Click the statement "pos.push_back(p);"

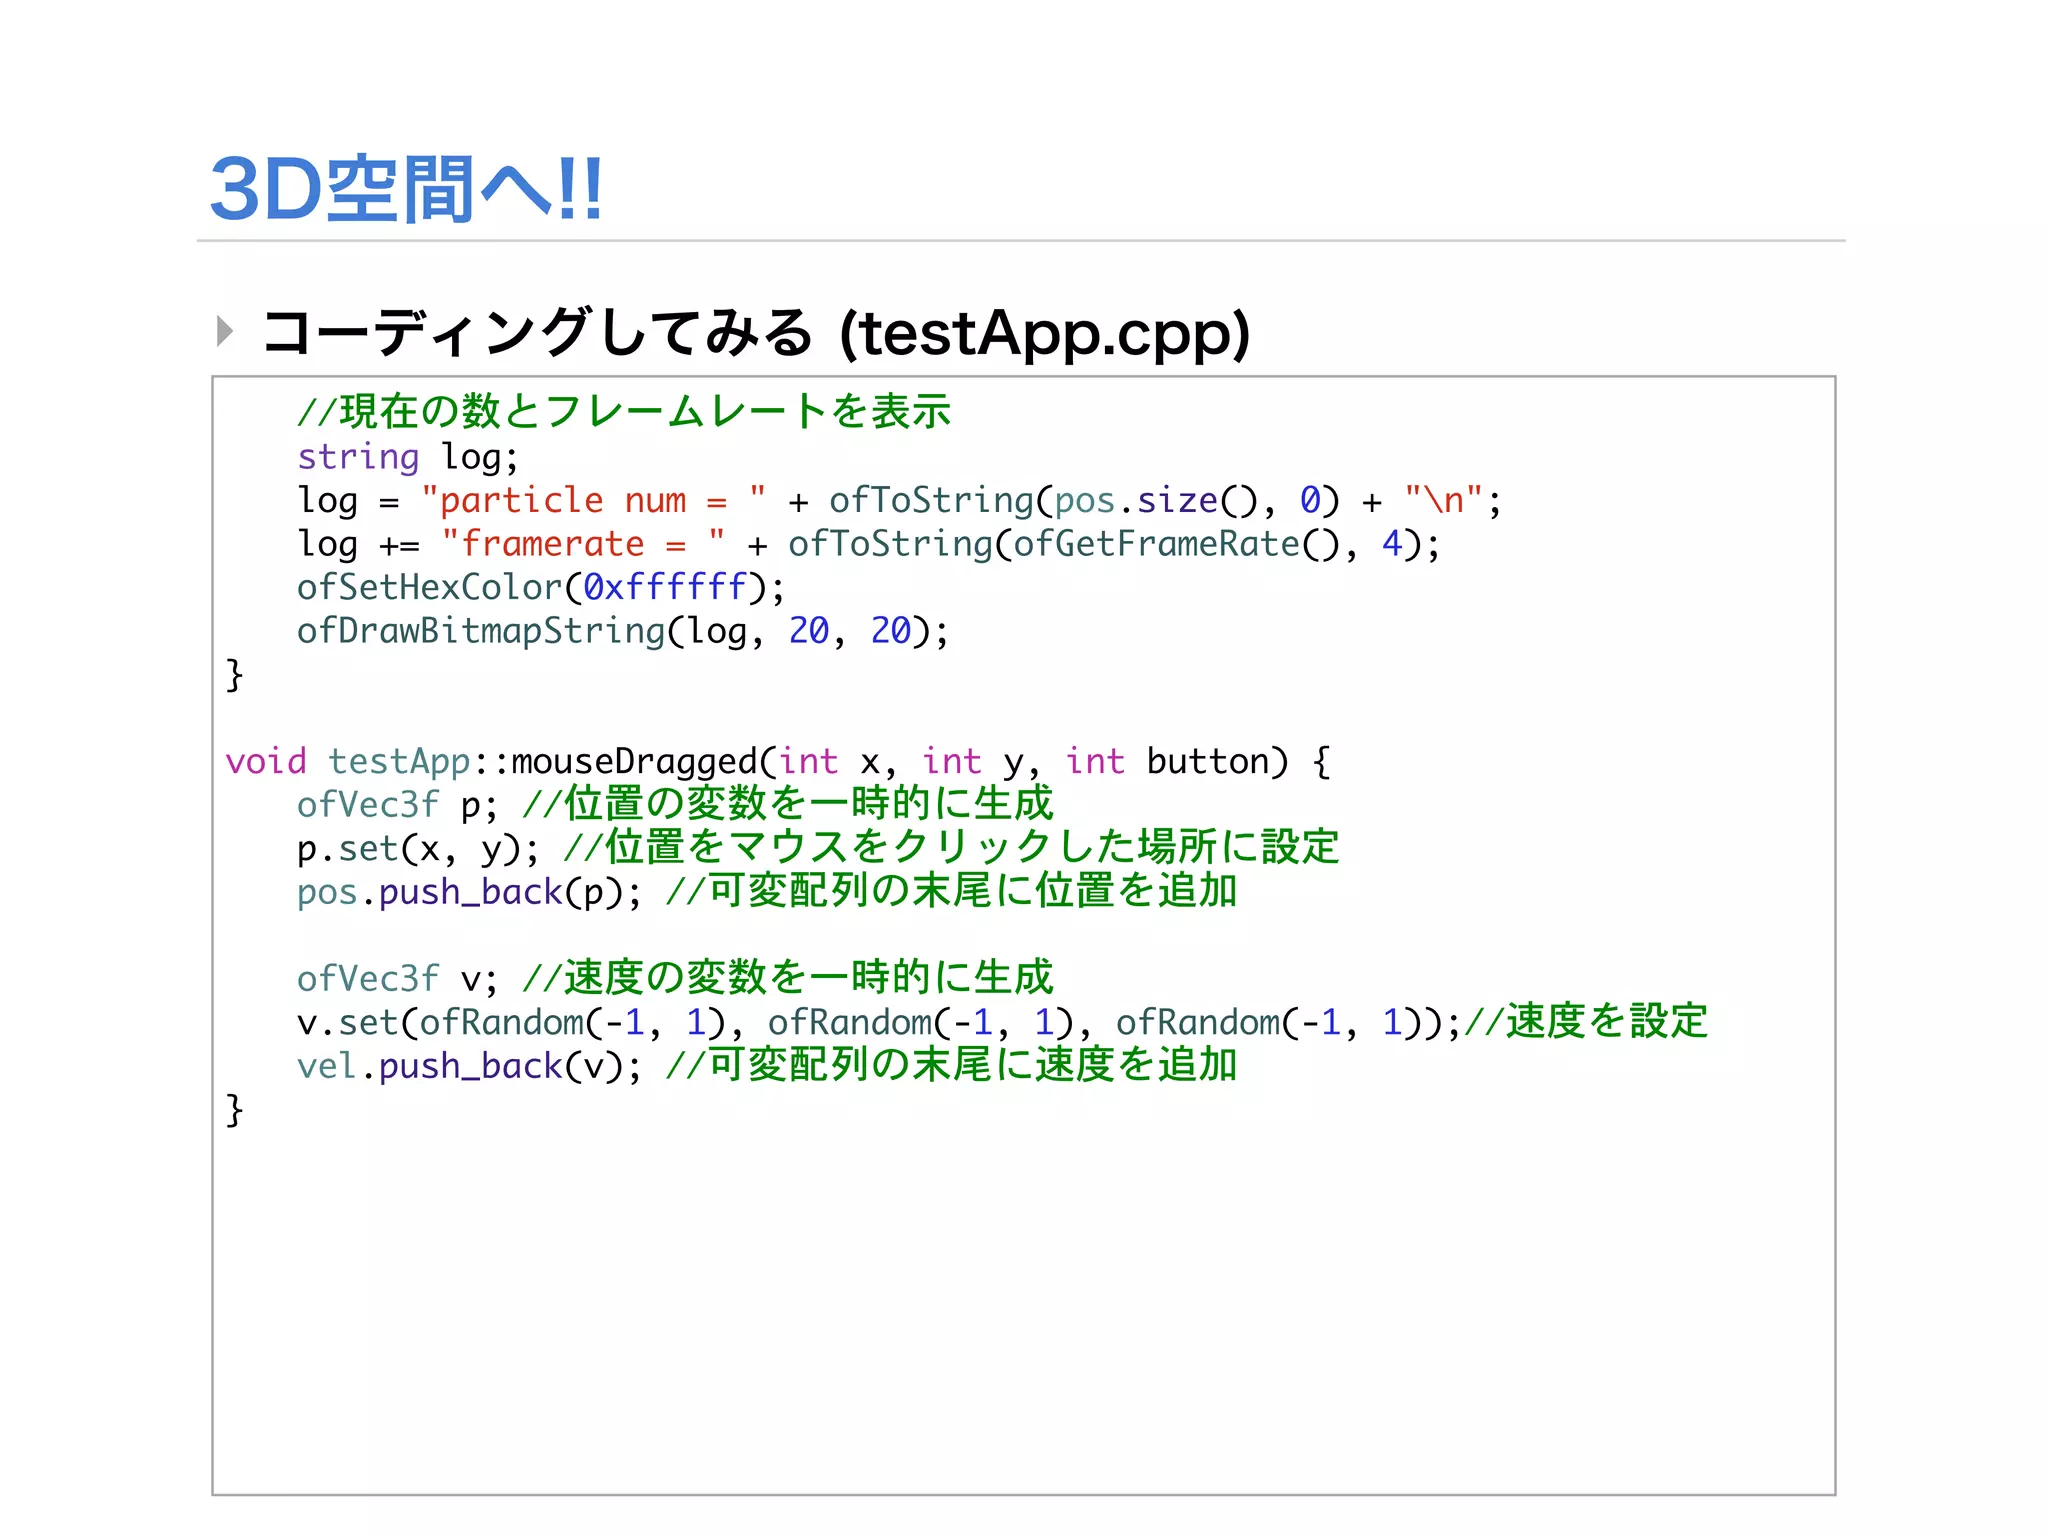469,893
